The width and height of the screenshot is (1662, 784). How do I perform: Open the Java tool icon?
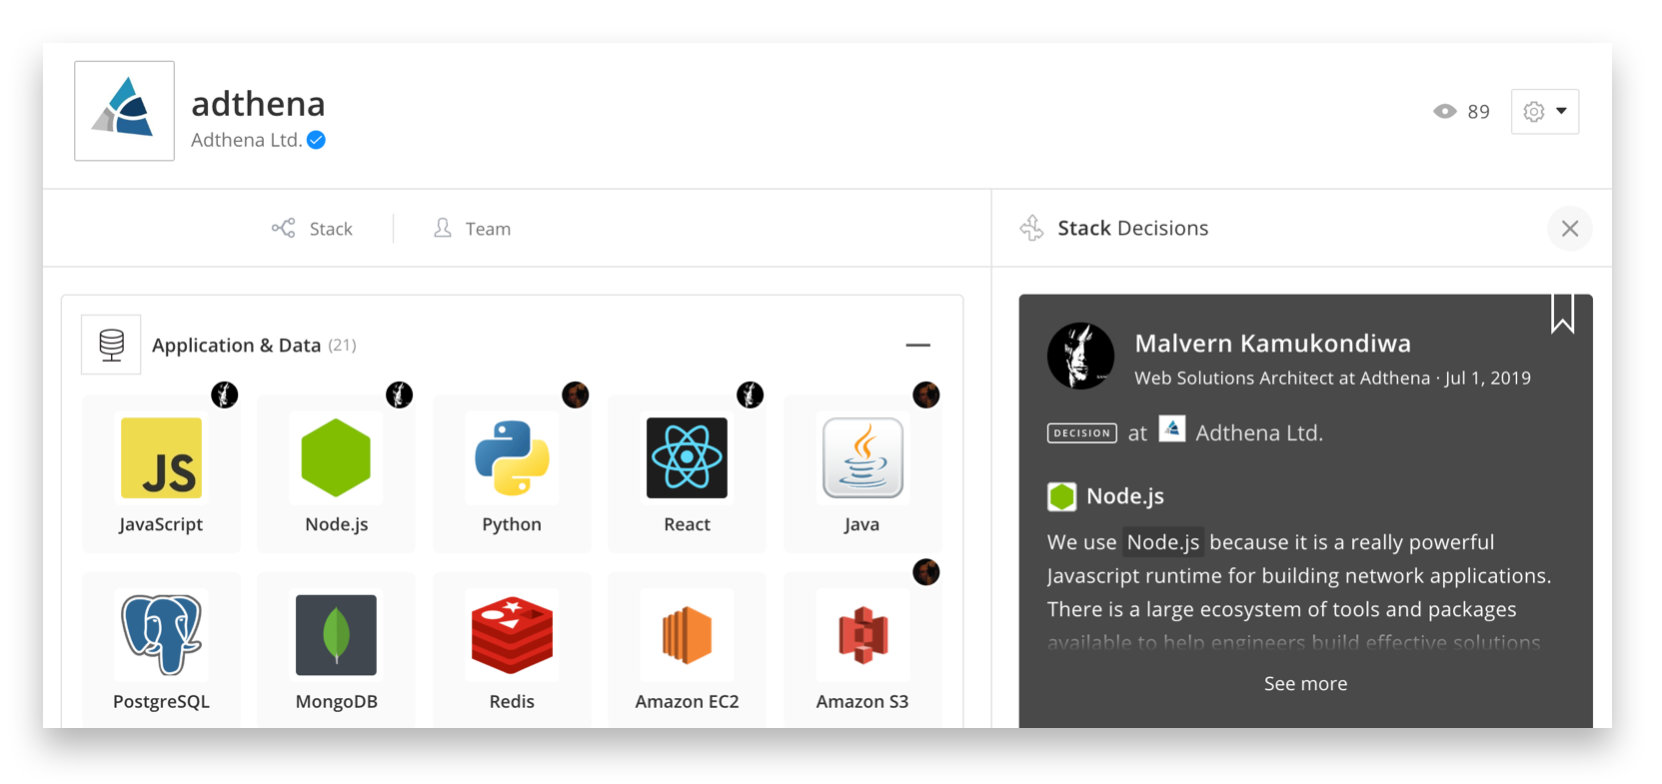[862, 458]
